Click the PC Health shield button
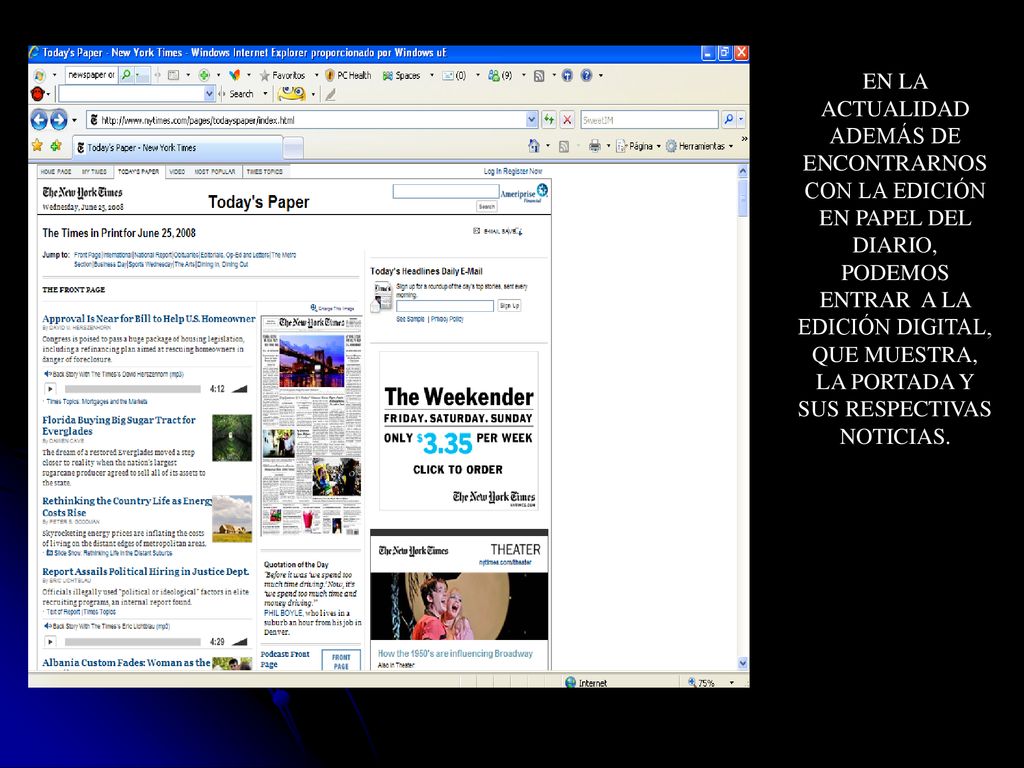This screenshot has height=768, width=1024. pyautogui.click(x=348, y=75)
